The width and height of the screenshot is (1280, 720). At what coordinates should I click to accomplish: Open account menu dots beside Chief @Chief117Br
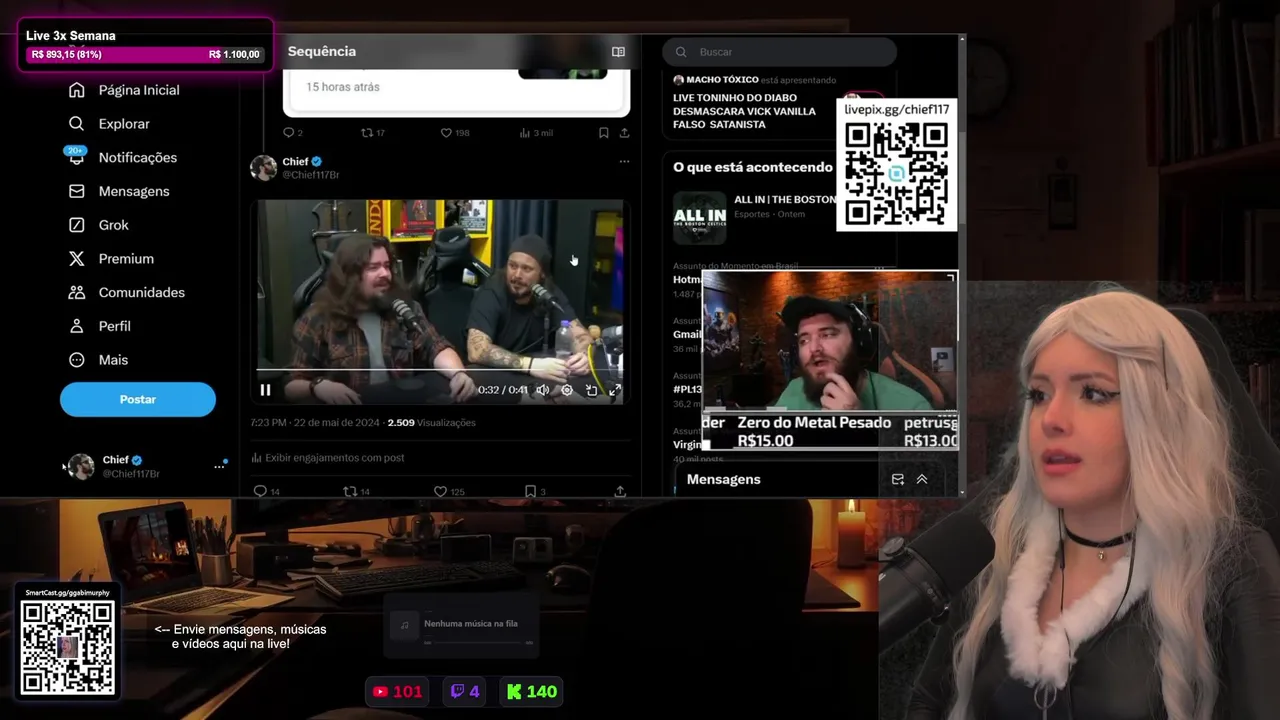(219, 466)
